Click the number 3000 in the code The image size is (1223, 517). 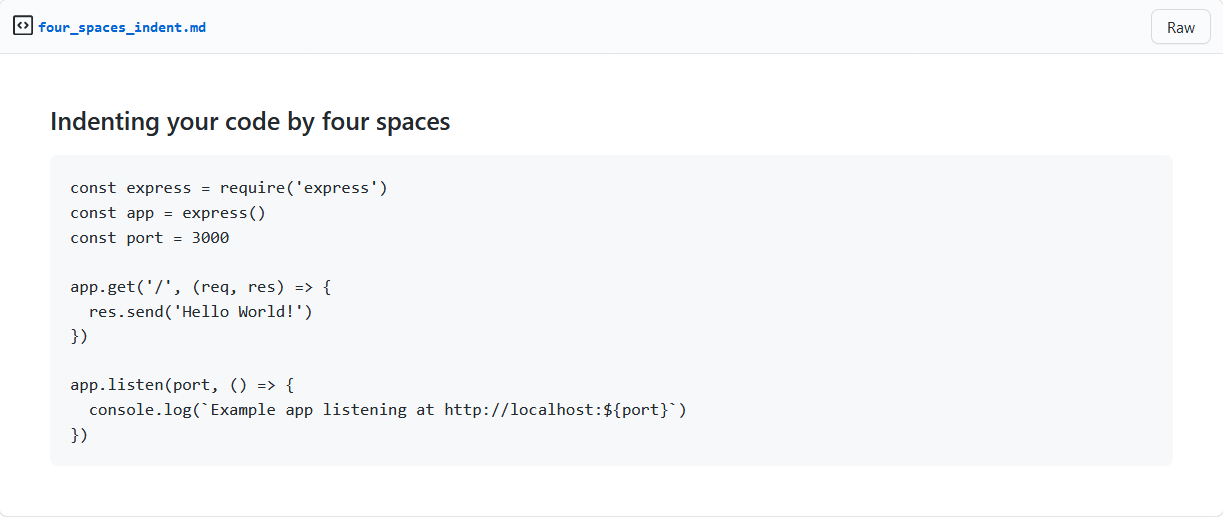click(x=210, y=238)
